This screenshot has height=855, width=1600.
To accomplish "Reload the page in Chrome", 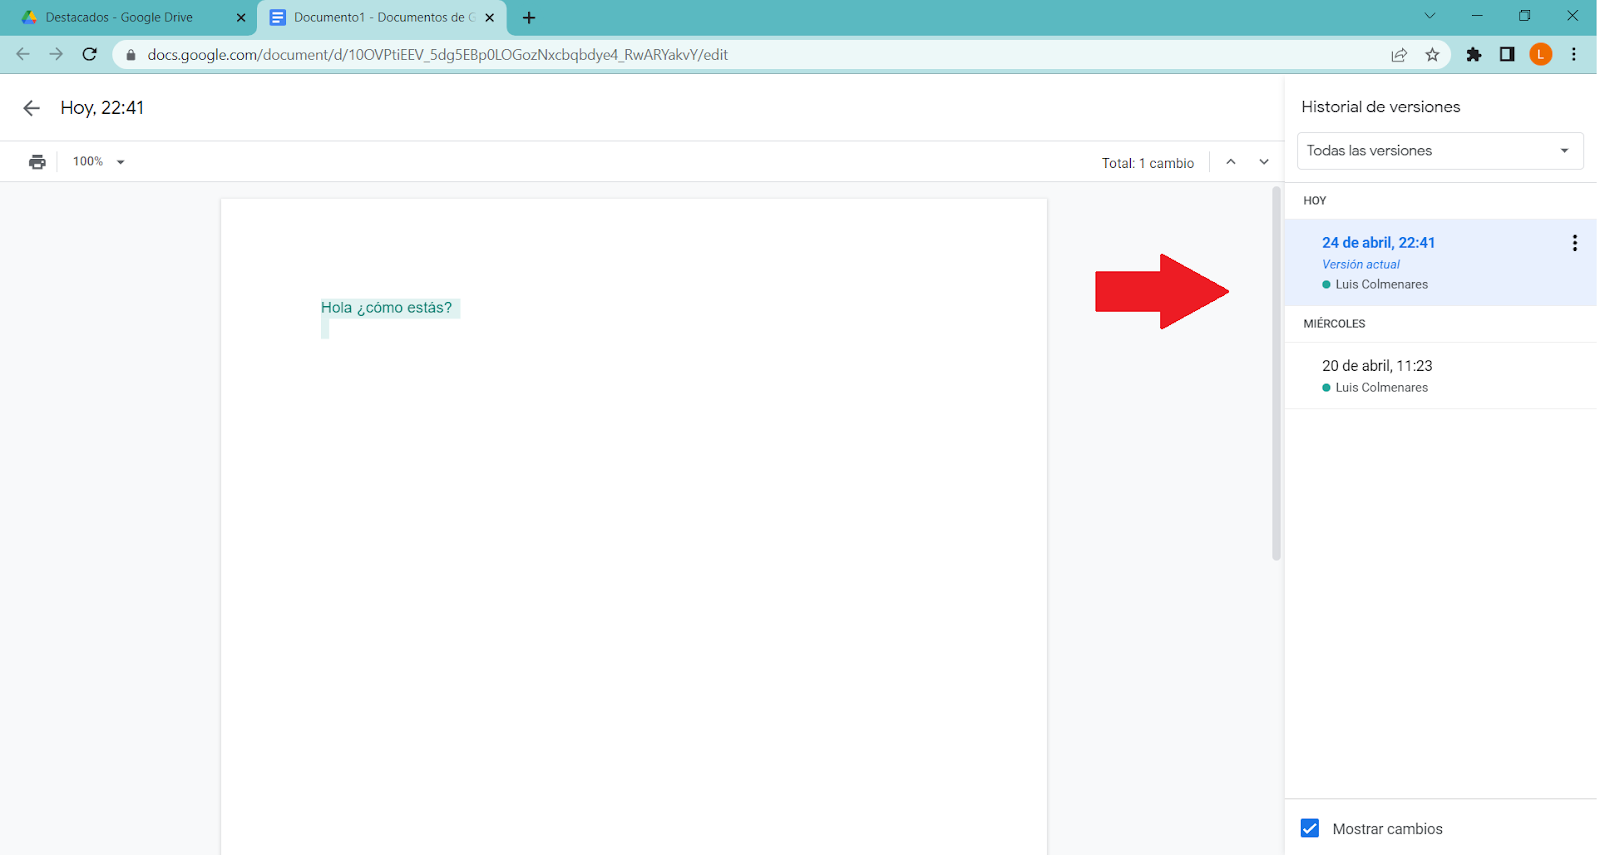I will [x=90, y=54].
